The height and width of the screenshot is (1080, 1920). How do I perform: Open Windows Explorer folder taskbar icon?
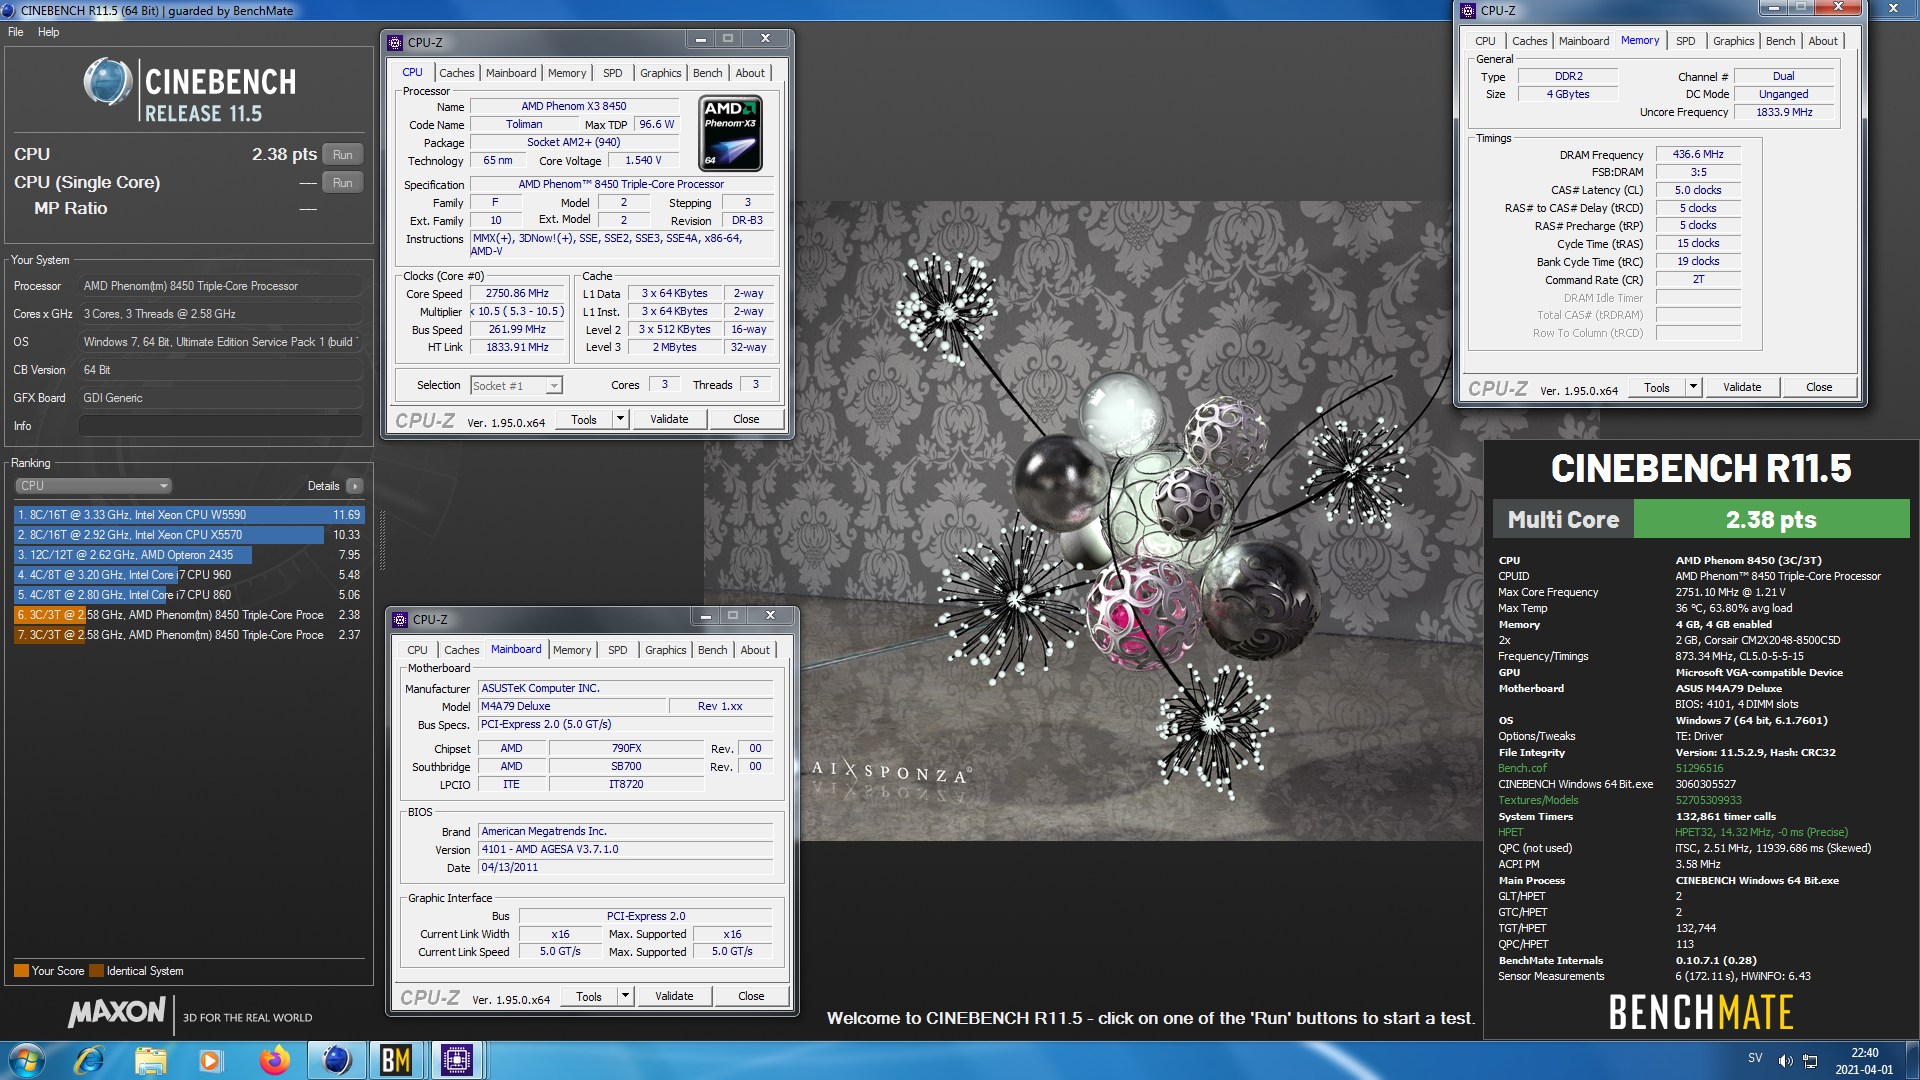(150, 1060)
